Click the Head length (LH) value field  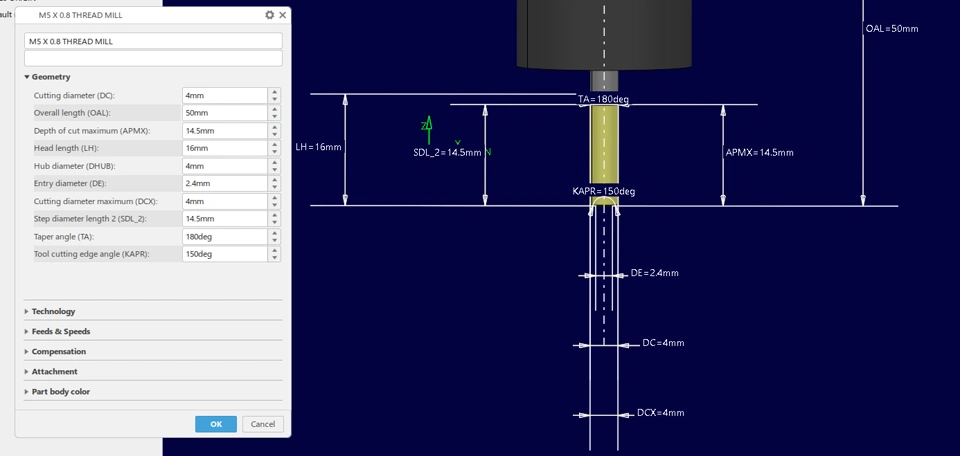pyautogui.click(x=225, y=148)
